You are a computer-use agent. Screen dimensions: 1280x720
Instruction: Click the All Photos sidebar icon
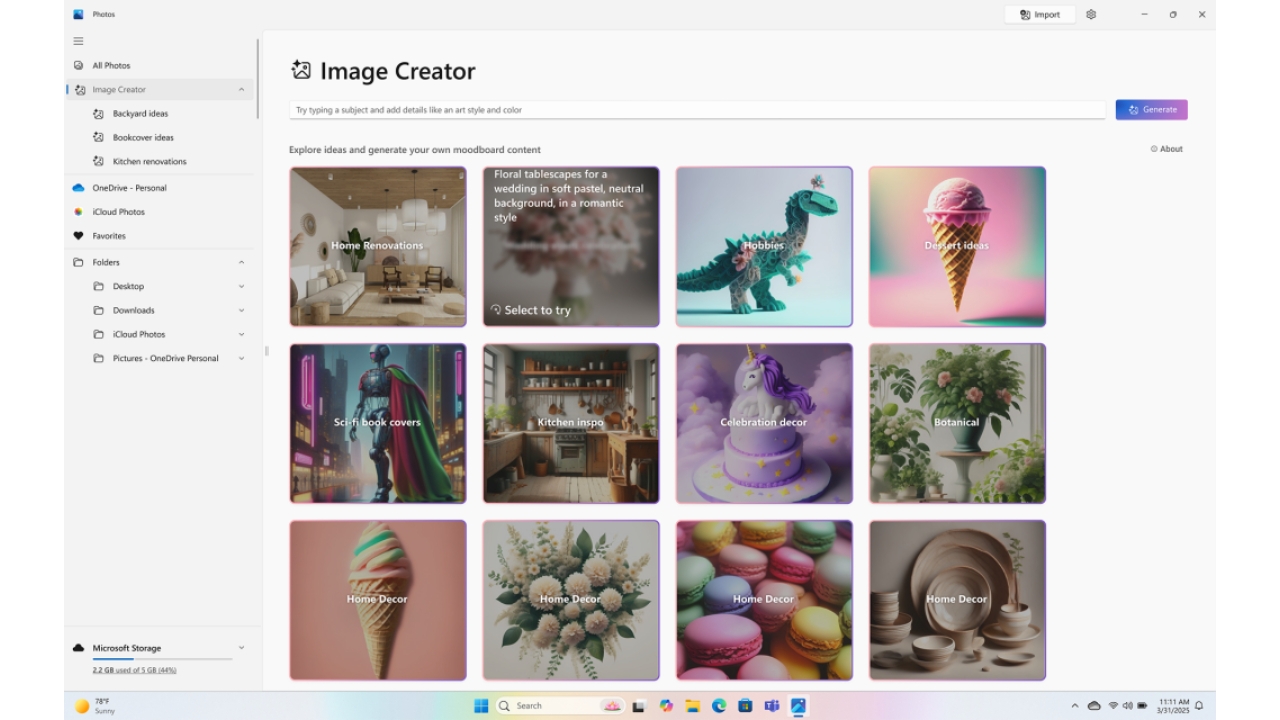(x=79, y=66)
